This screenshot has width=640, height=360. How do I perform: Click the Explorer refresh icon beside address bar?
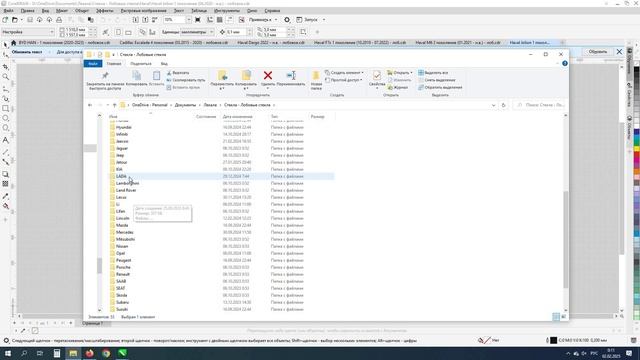503,105
